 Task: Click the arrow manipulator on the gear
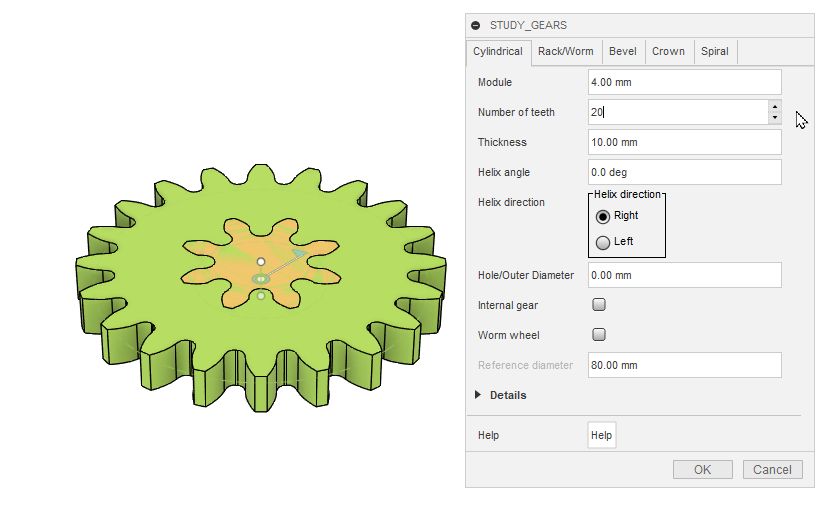point(300,254)
